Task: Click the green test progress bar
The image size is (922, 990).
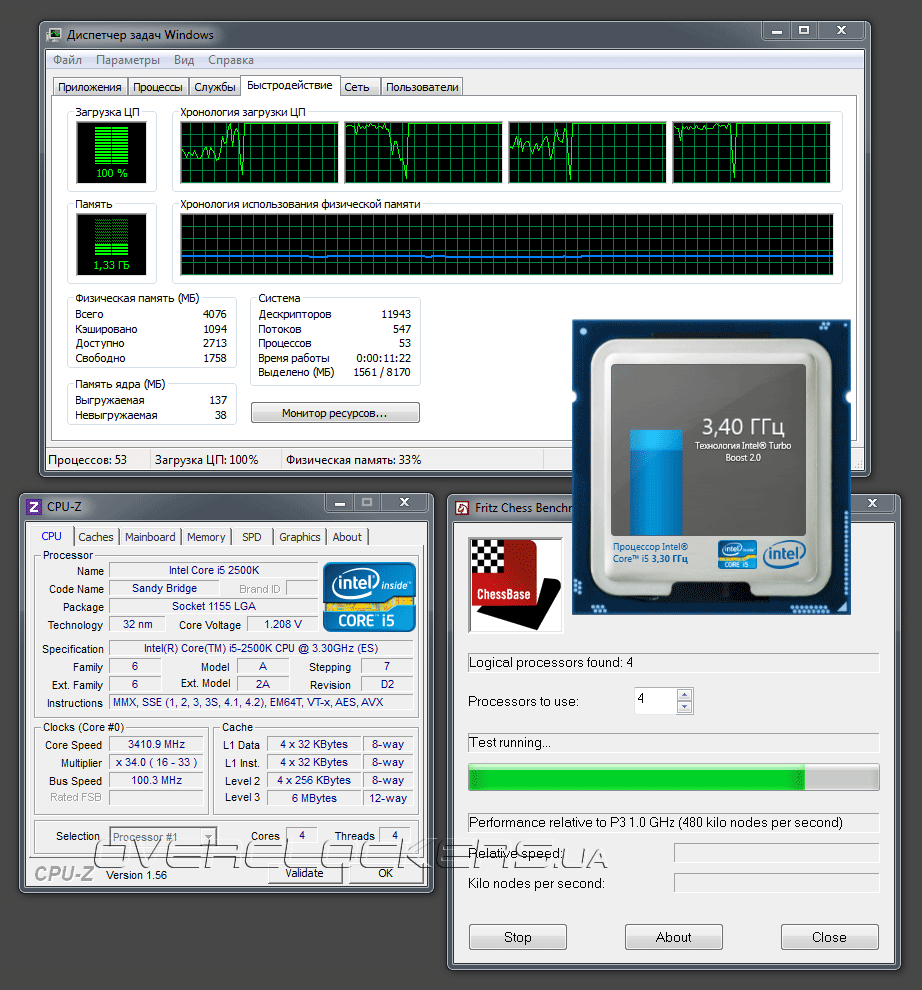Action: (x=674, y=777)
